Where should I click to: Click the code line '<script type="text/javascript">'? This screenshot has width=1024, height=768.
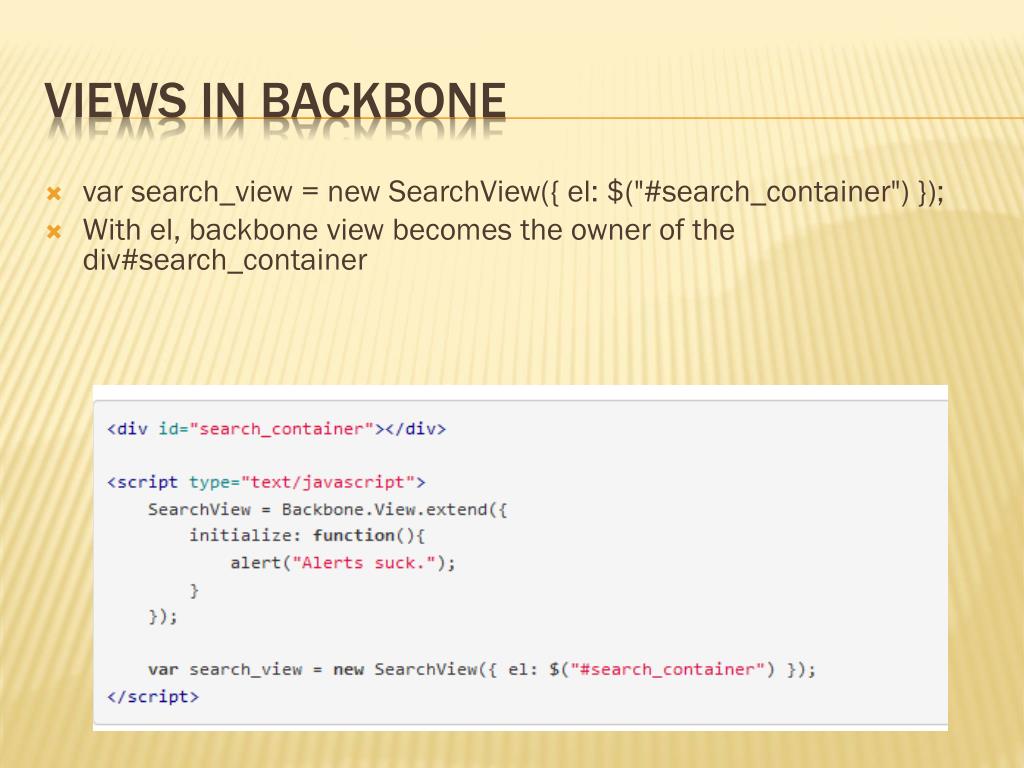pyautogui.click(x=266, y=483)
